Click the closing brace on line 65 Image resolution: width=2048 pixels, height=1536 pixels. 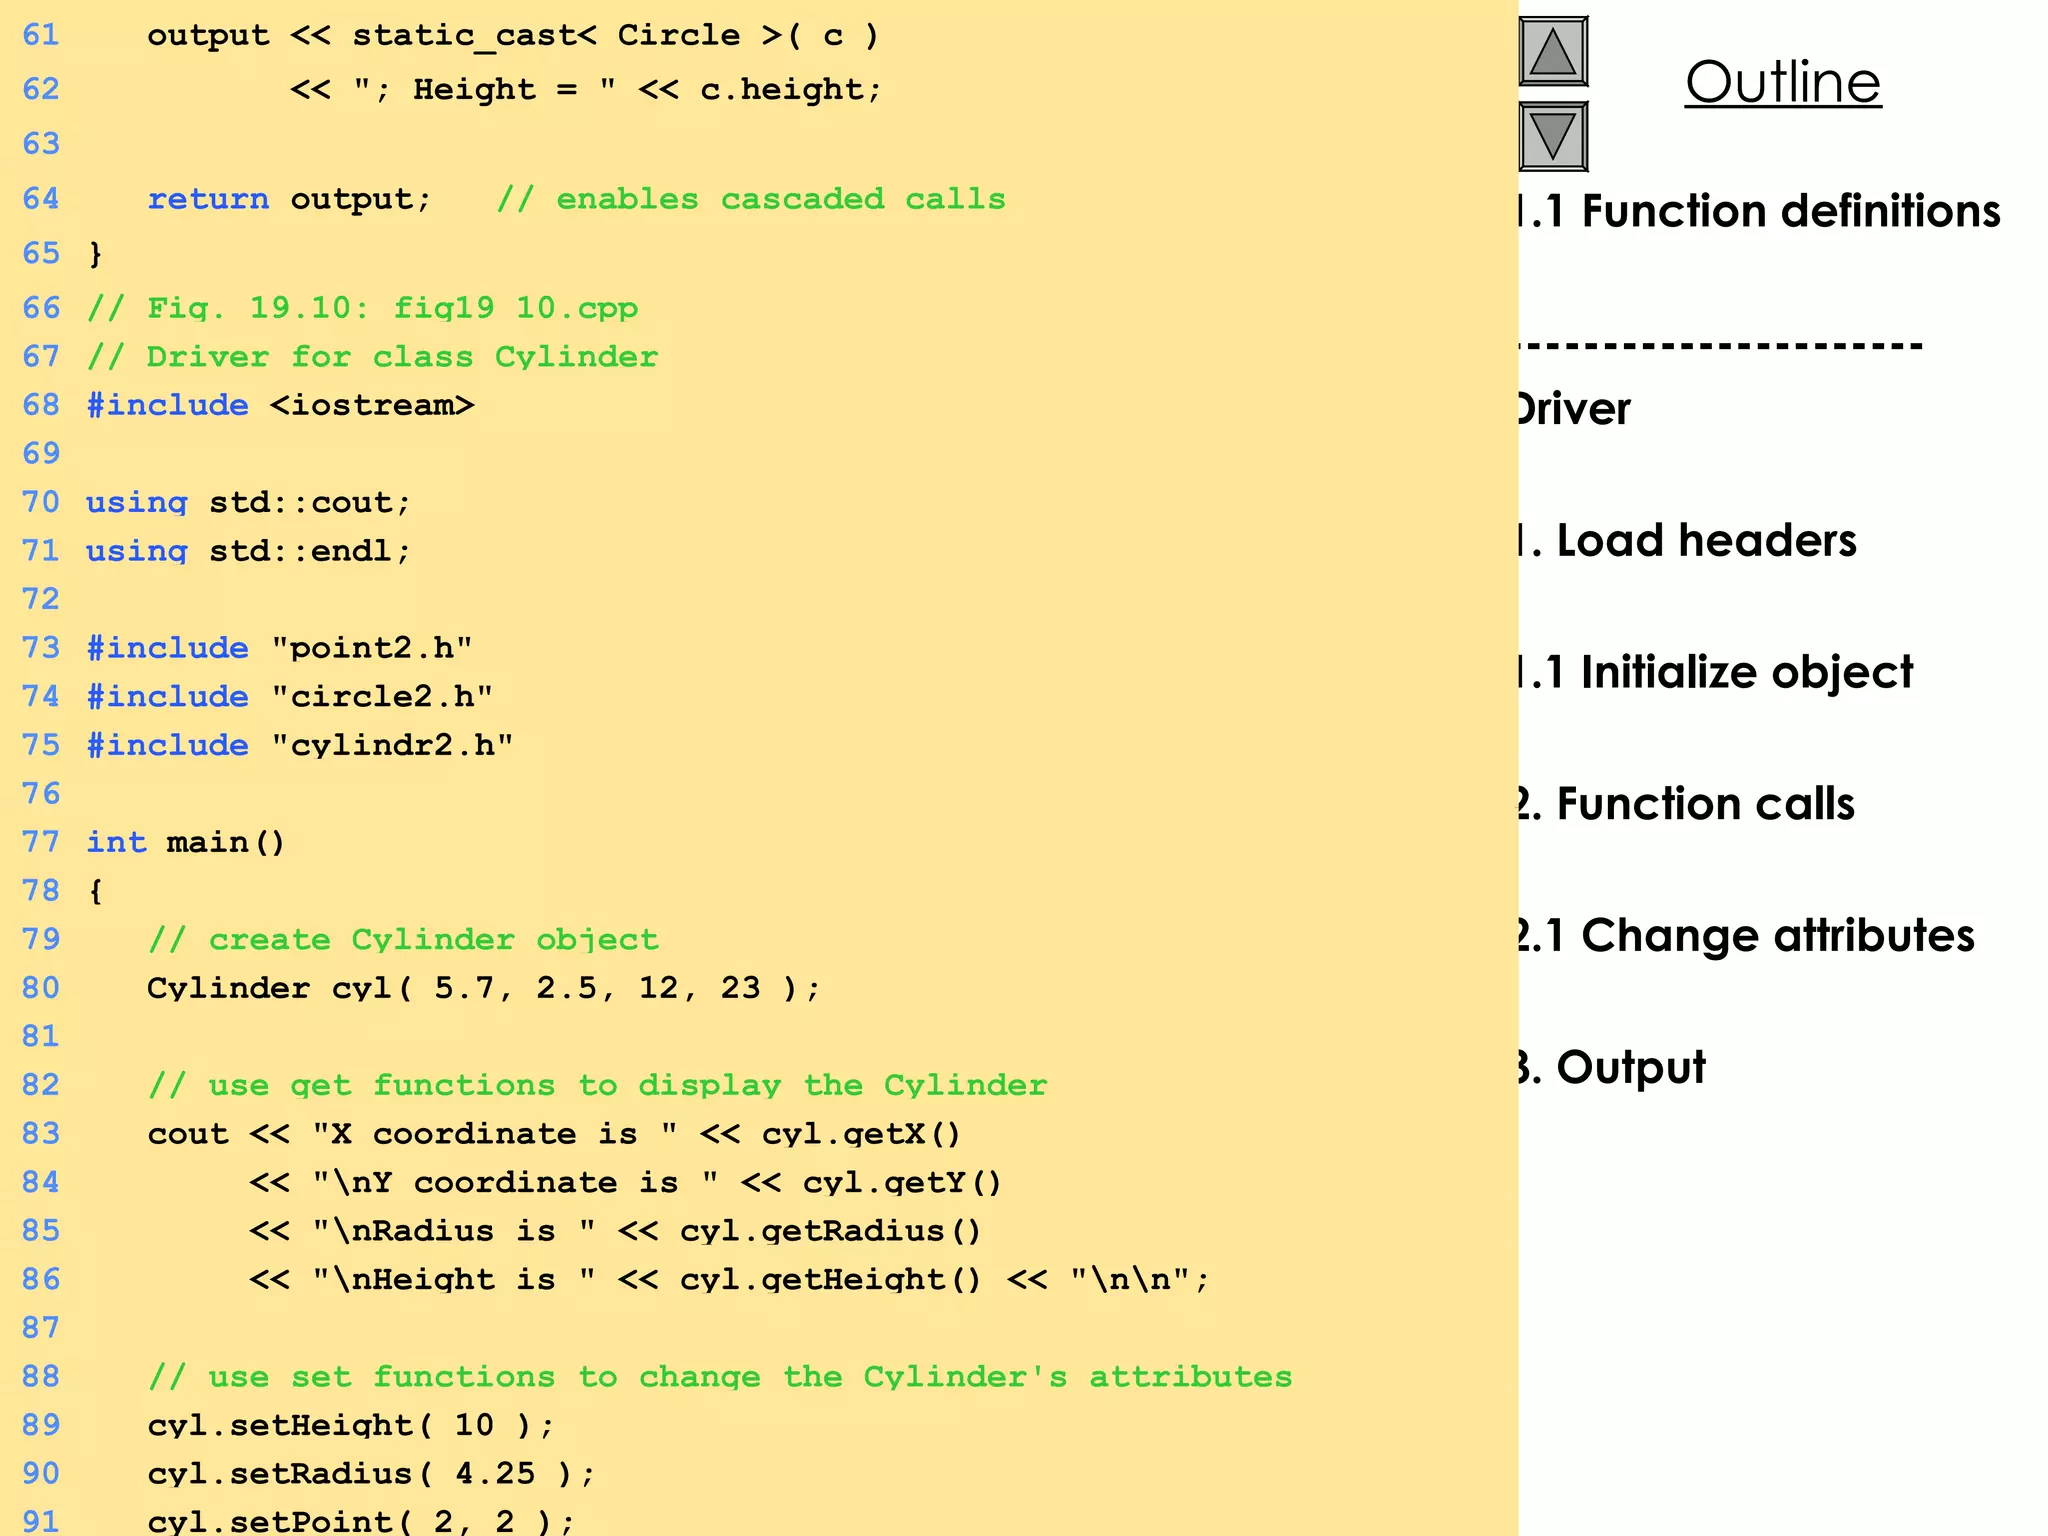(x=96, y=254)
